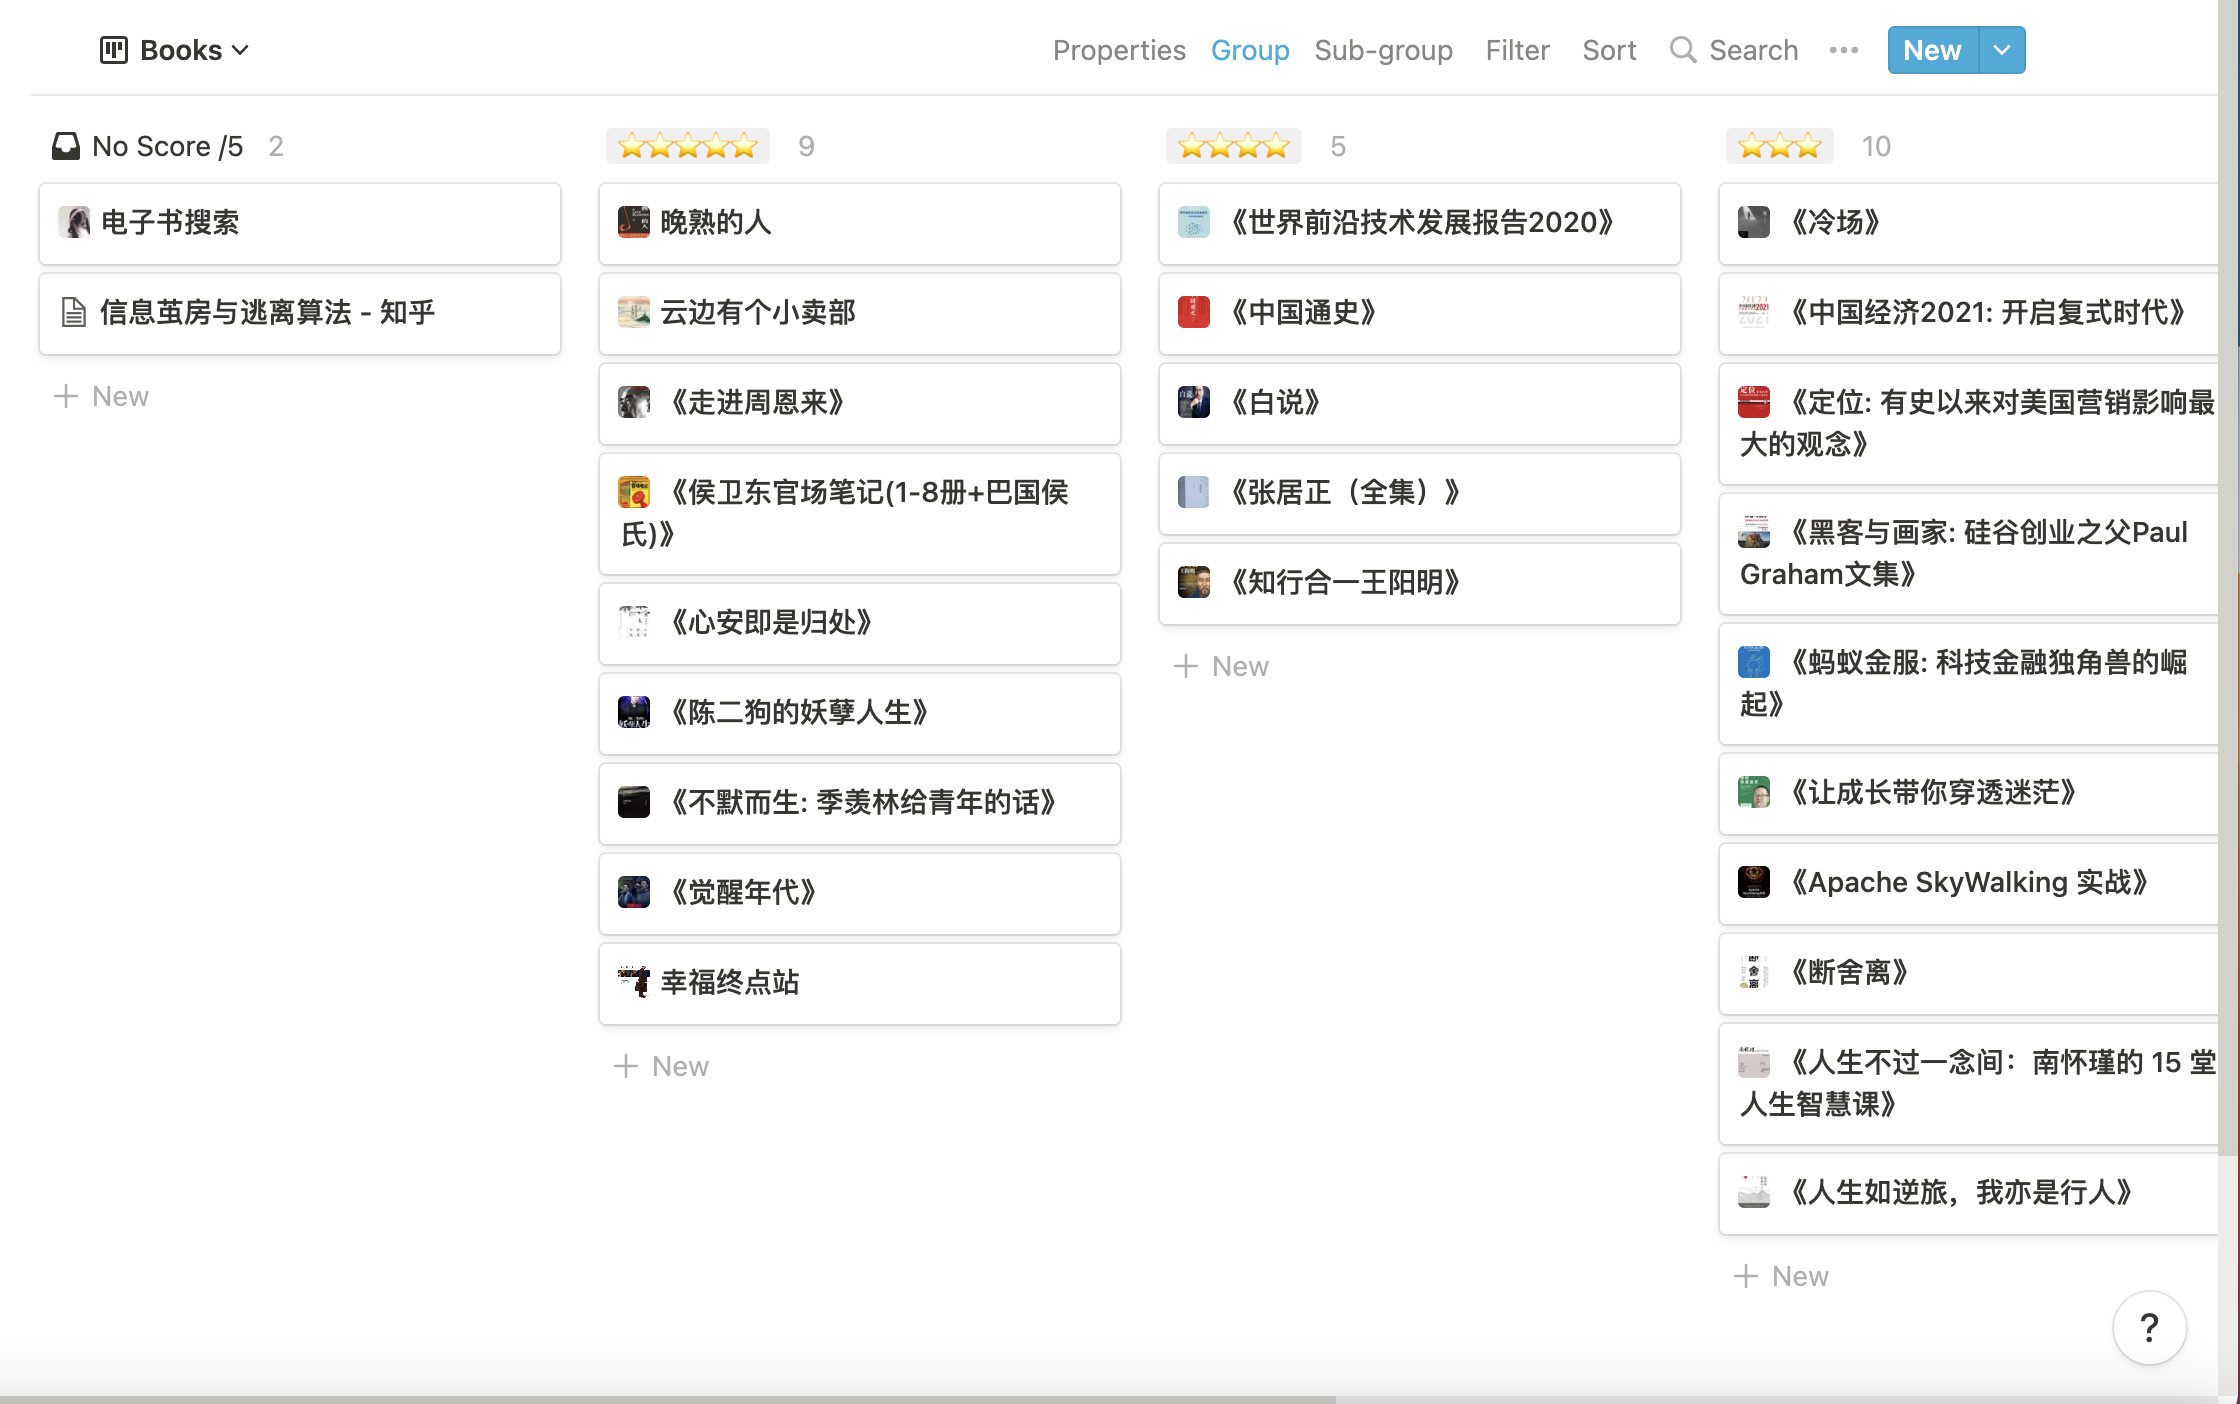Click the three-star rating badge header
The image size is (2240, 1404).
click(1779, 146)
